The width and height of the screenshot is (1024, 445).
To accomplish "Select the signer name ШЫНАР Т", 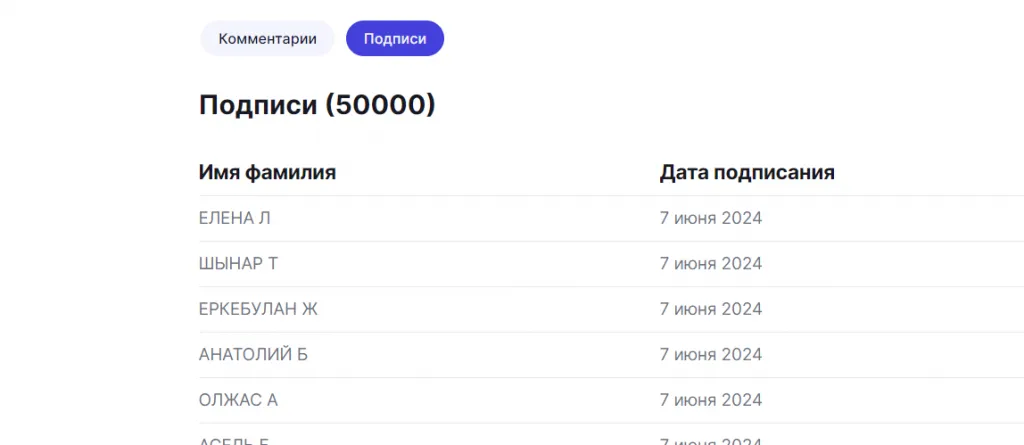I will point(238,264).
